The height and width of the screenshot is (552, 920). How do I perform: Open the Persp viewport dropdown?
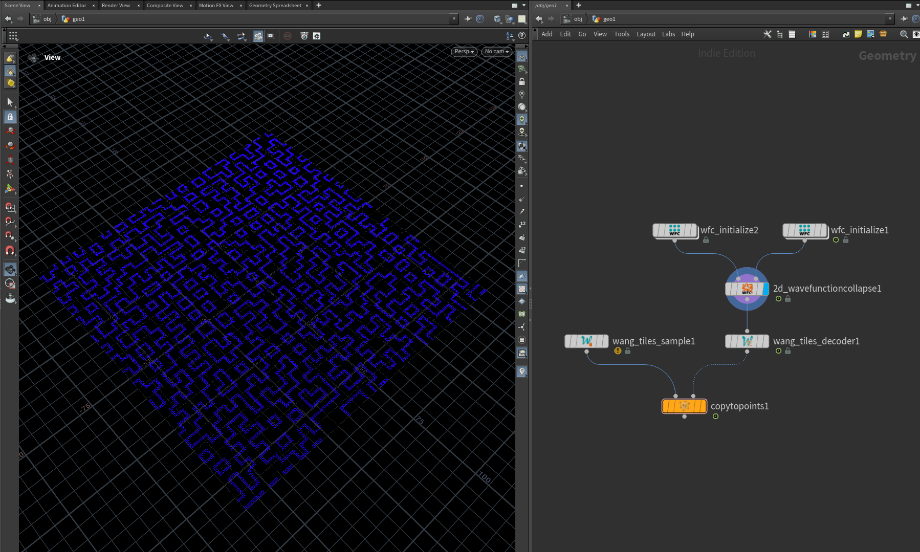(x=464, y=51)
